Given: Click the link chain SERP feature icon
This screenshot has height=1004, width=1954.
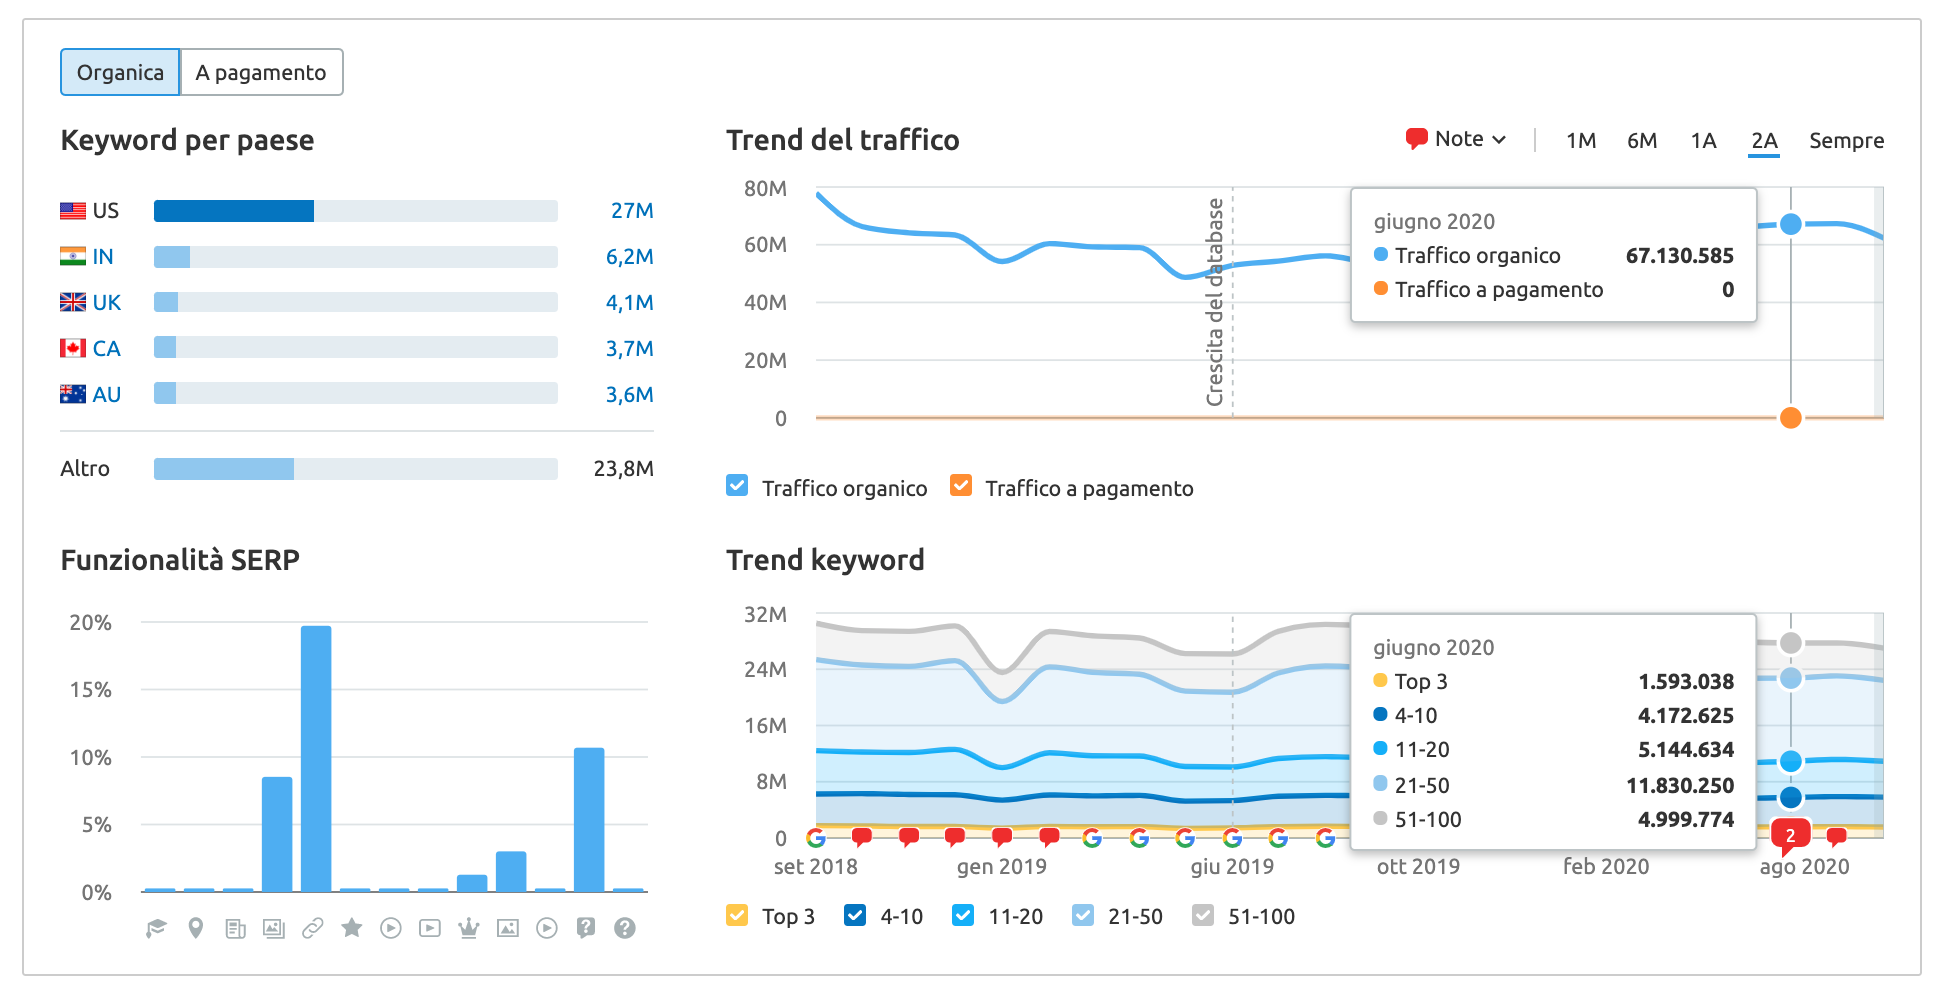Looking at the screenshot, I should click(x=313, y=929).
